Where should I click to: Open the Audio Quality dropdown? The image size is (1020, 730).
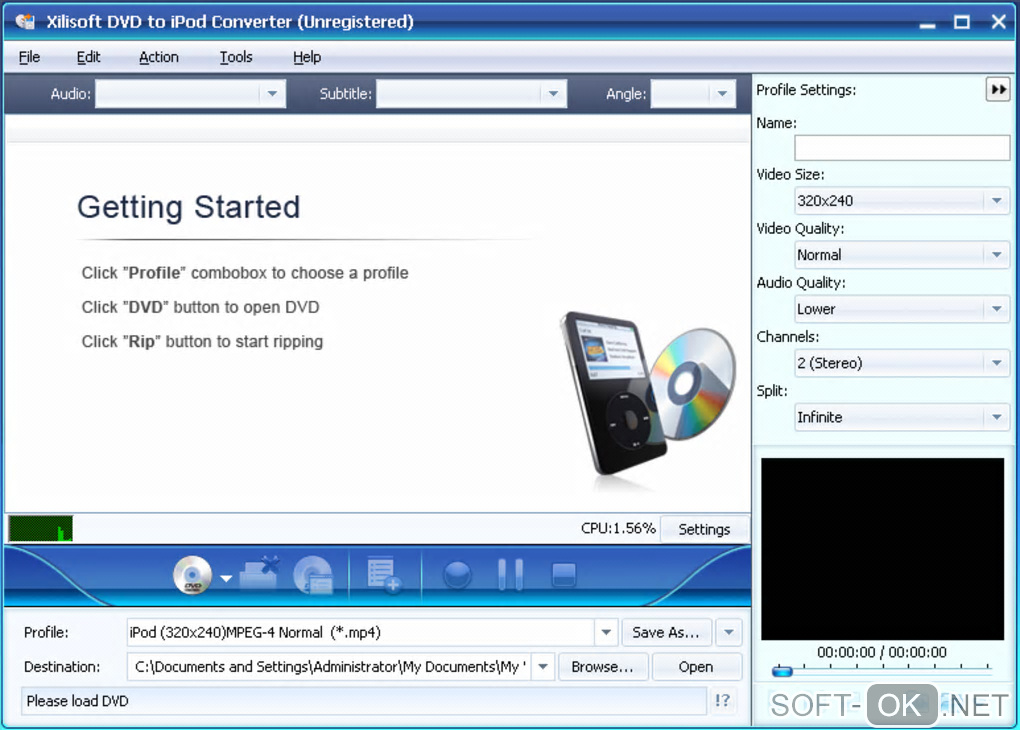coord(996,309)
